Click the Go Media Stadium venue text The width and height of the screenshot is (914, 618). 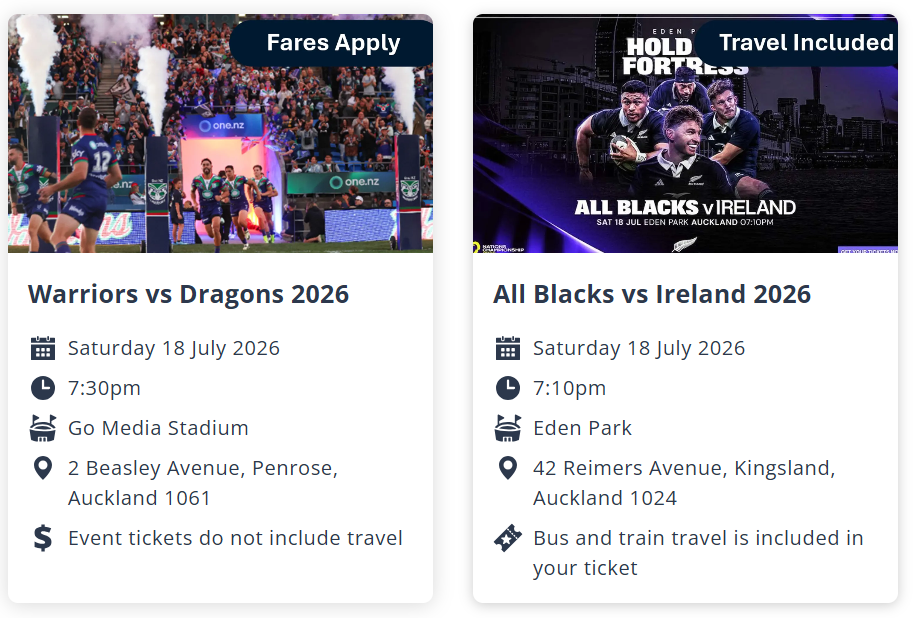tap(158, 428)
